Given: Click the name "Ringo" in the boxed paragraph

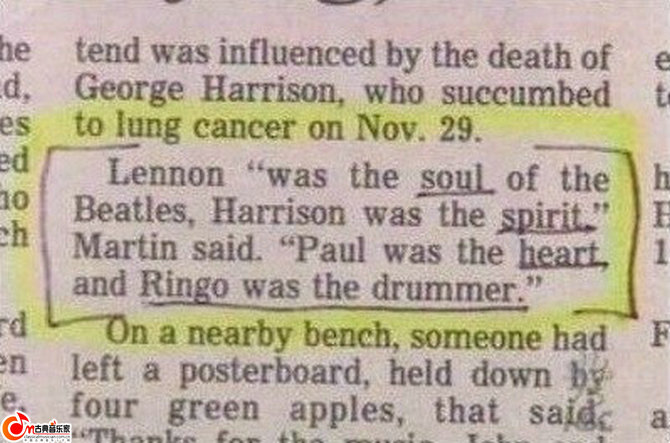Looking at the screenshot, I should pyautogui.click(x=185, y=287).
